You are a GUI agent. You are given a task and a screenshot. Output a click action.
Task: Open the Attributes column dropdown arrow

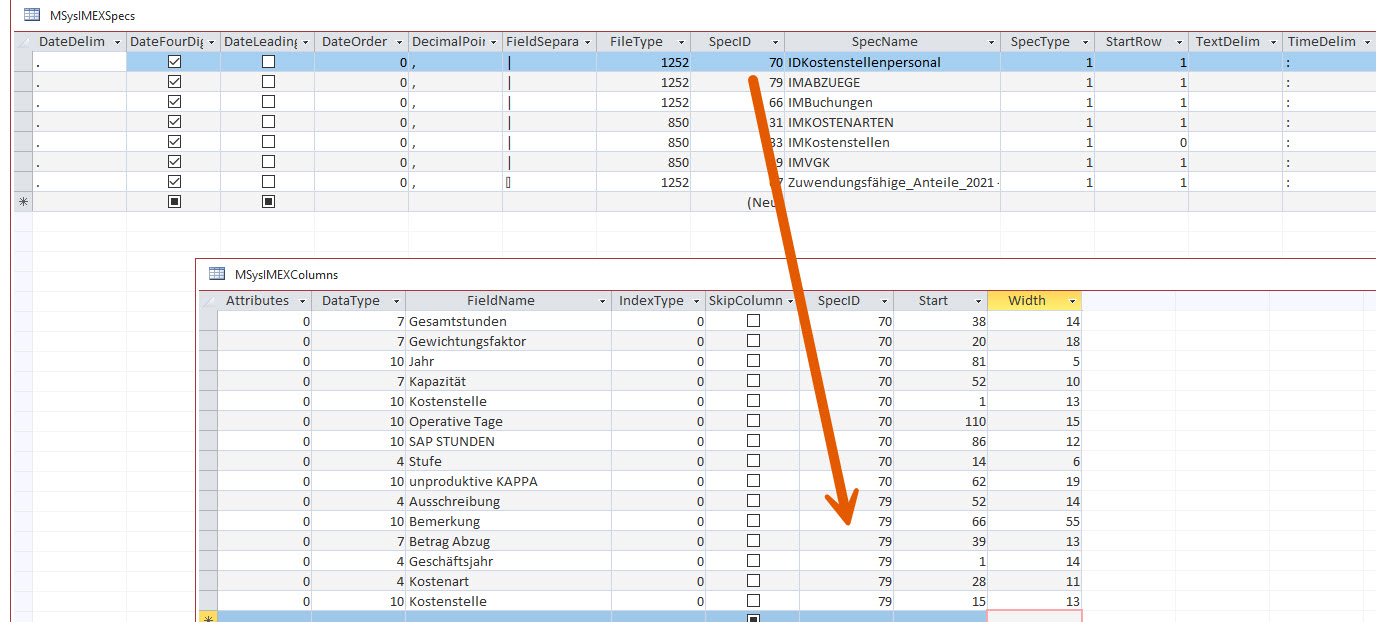(x=303, y=301)
